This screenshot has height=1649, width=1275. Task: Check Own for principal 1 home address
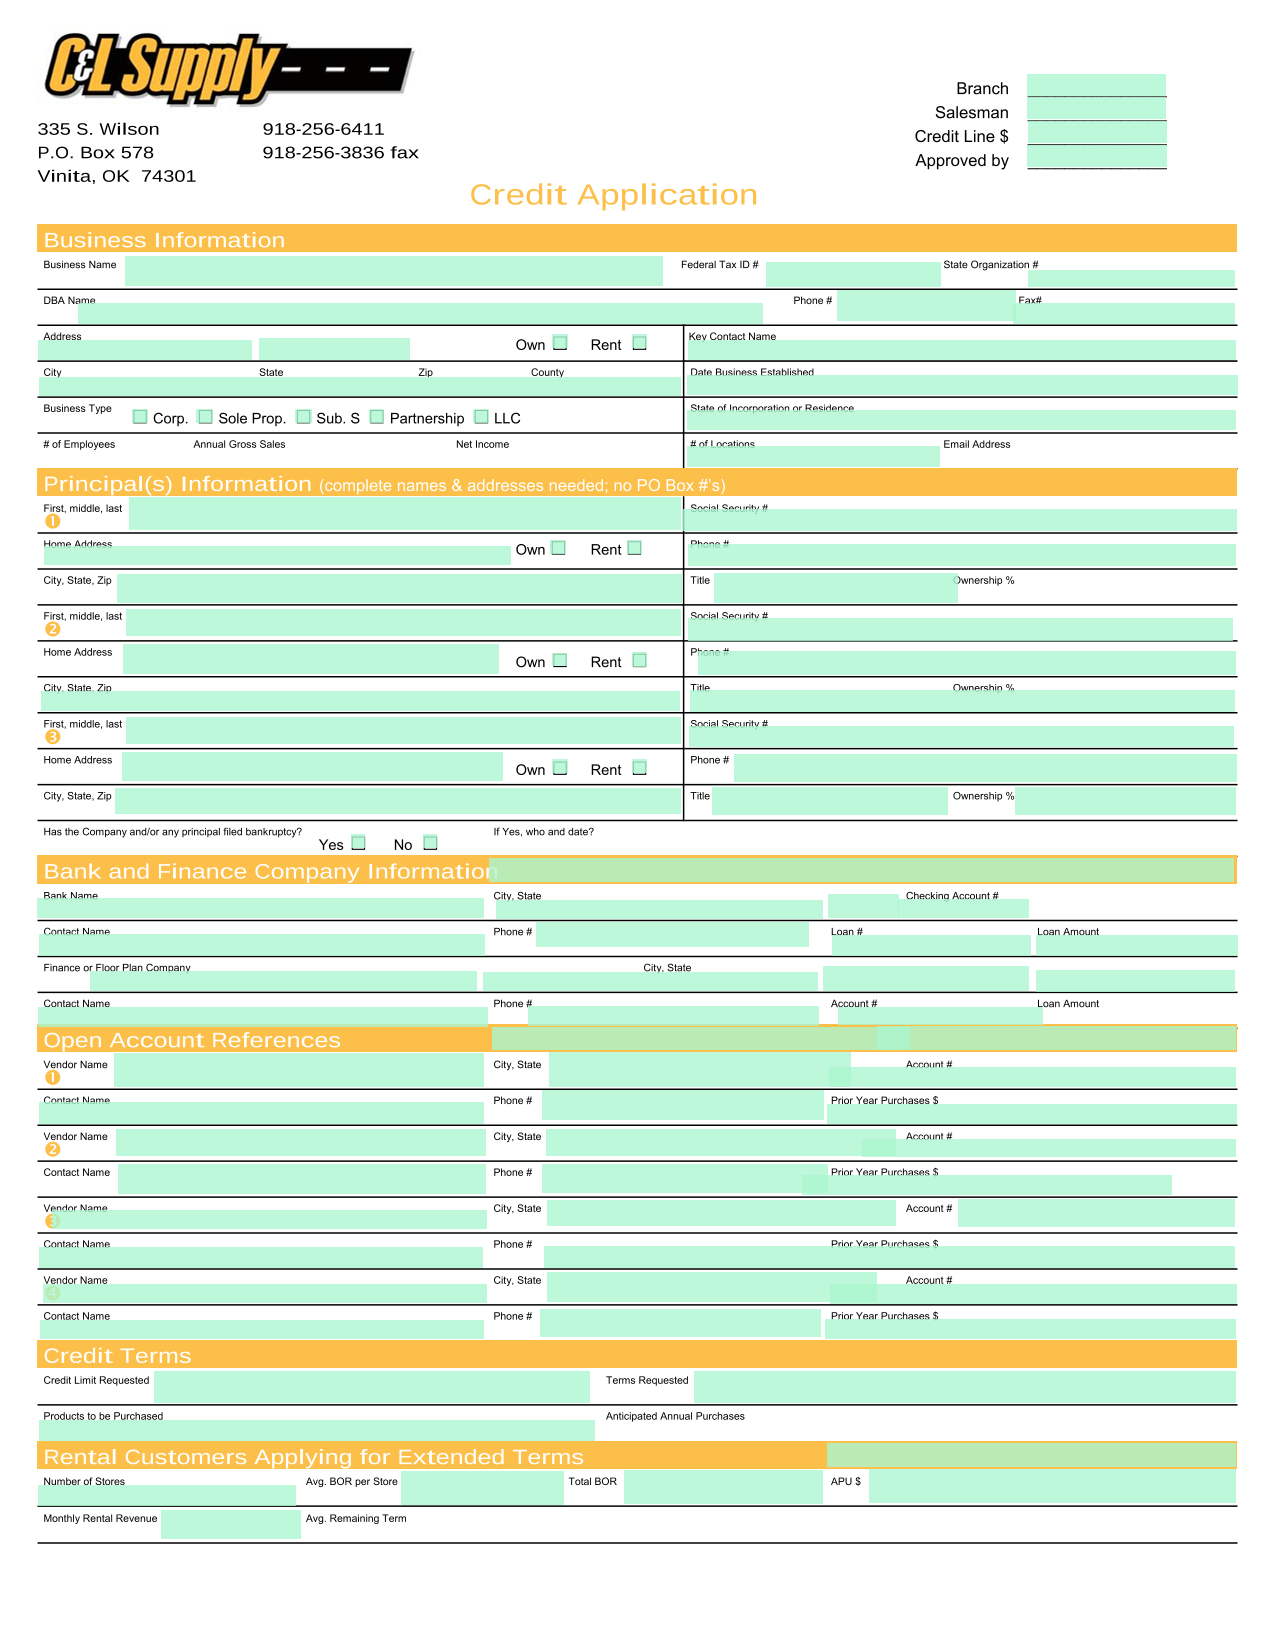[x=559, y=548]
